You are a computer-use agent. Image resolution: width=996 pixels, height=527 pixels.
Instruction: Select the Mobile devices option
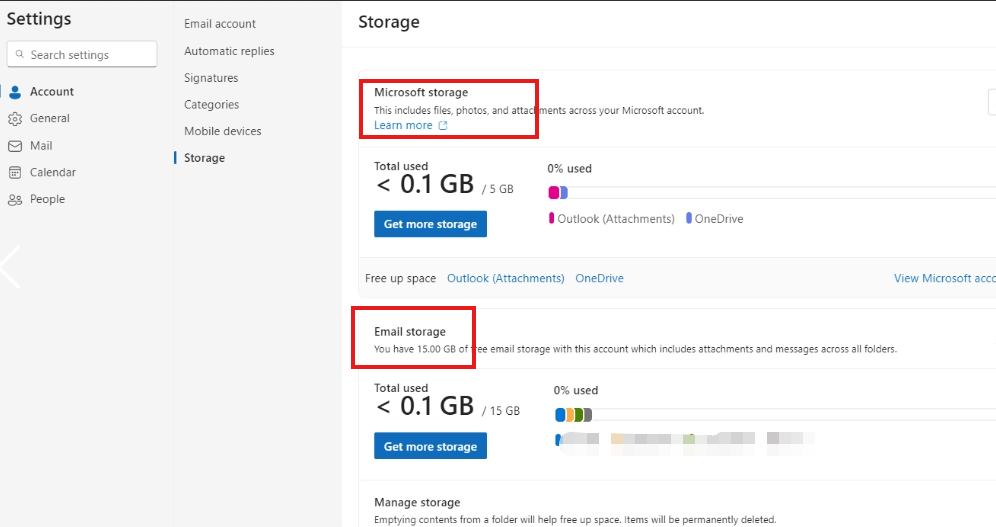(x=222, y=131)
